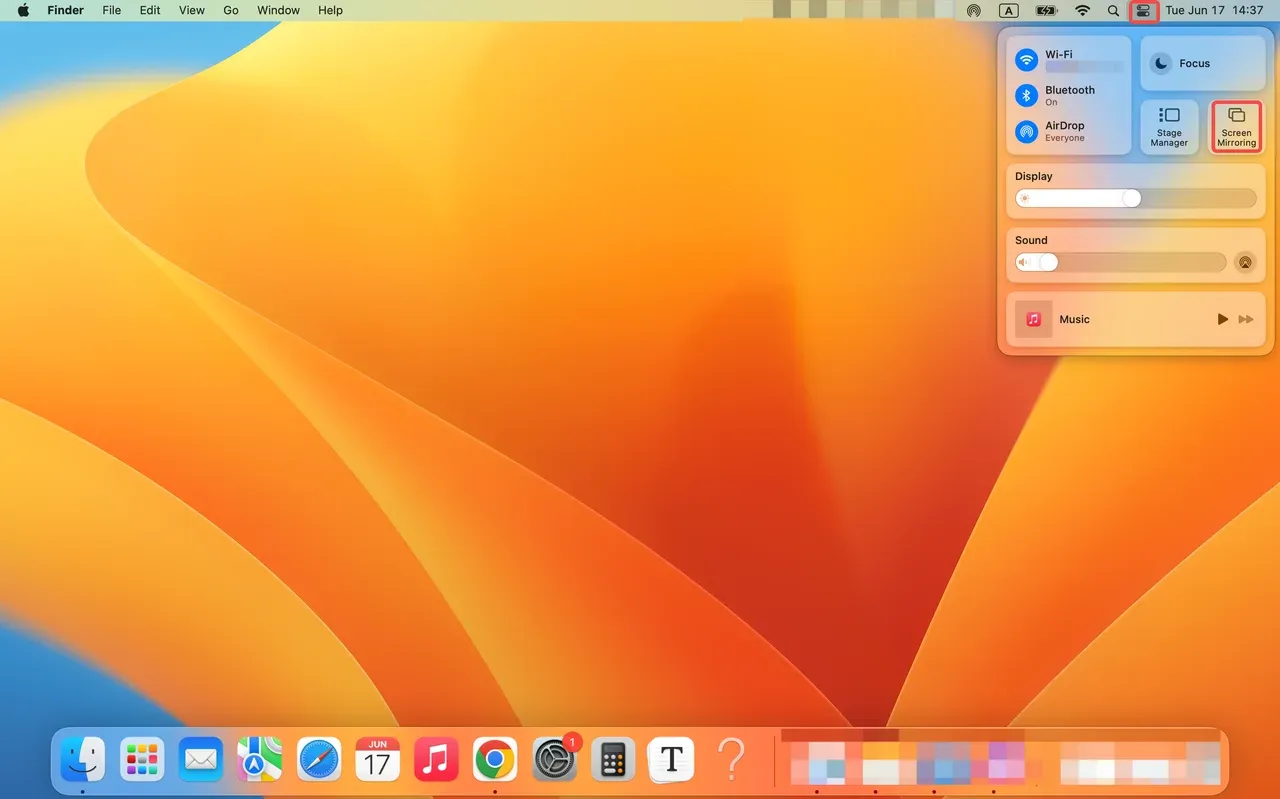Play music in Control Center

[x=1222, y=319]
